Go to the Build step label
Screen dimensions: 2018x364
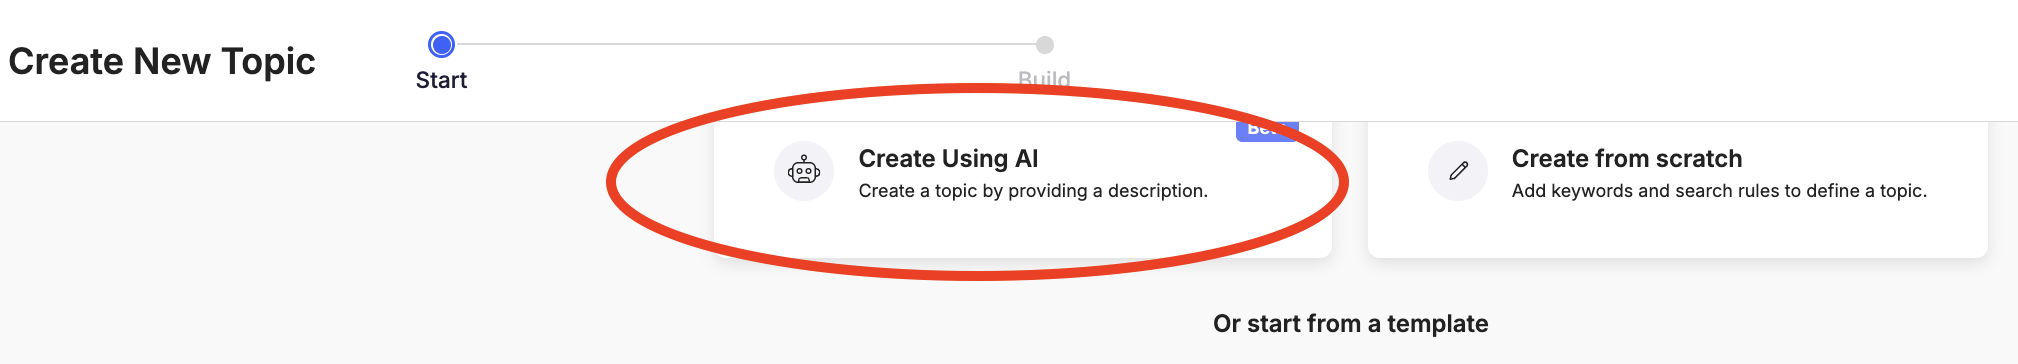[1044, 79]
